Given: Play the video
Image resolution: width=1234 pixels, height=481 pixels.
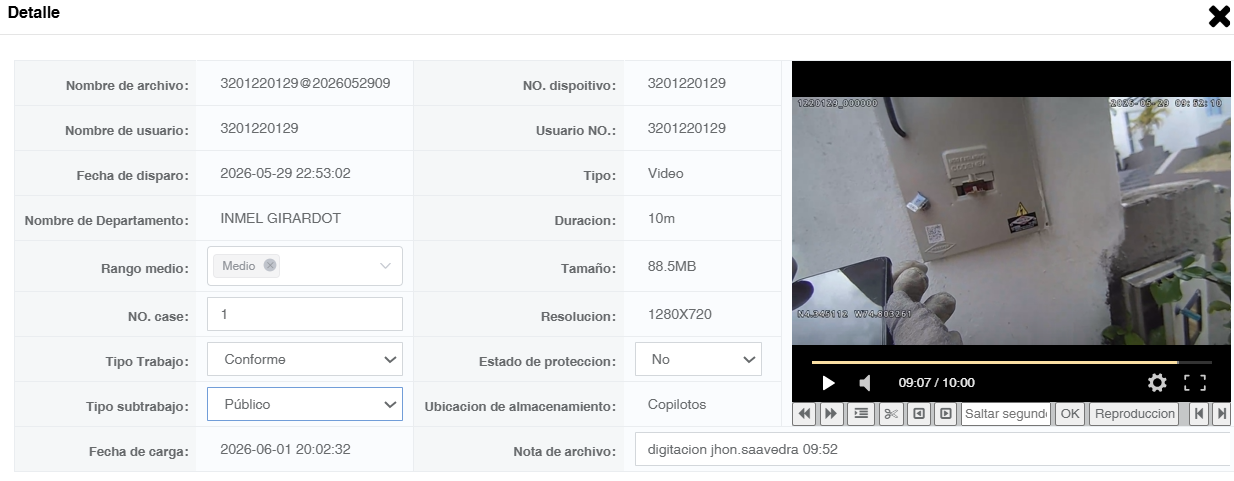Looking at the screenshot, I should click(x=828, y=382).
